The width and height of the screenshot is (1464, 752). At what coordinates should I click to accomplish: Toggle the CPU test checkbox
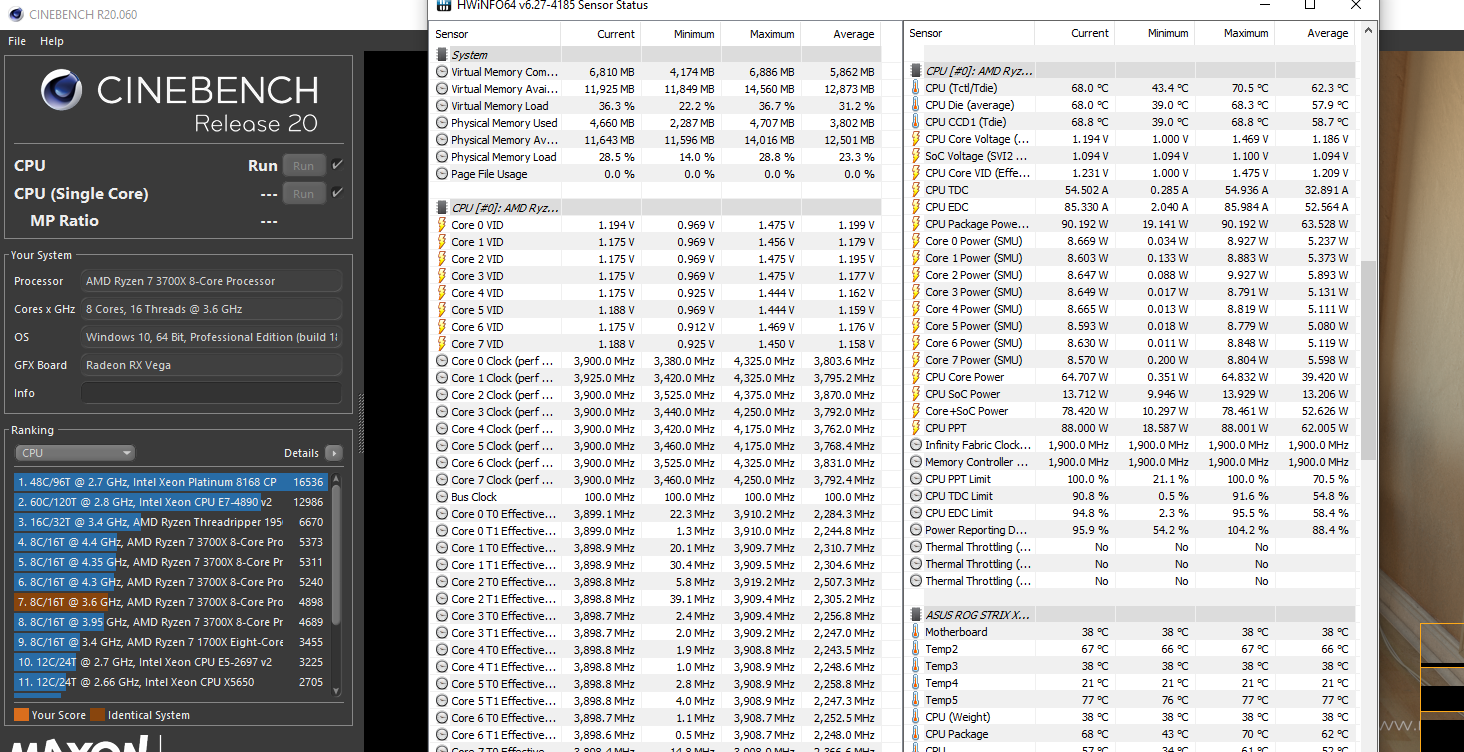coord(338,165)
